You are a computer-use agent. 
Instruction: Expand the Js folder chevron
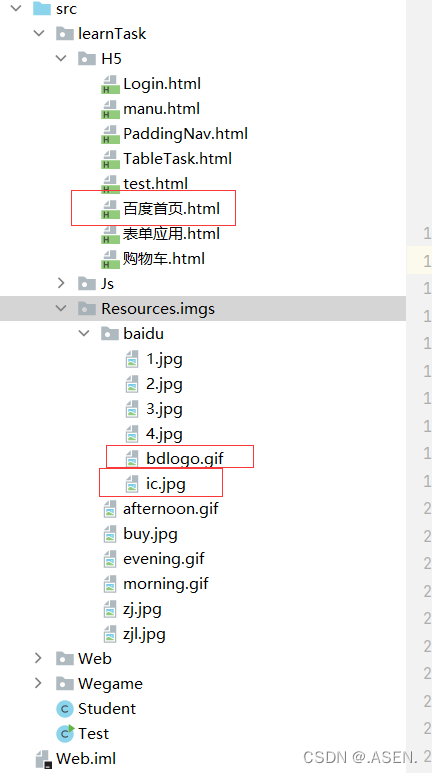61,283
